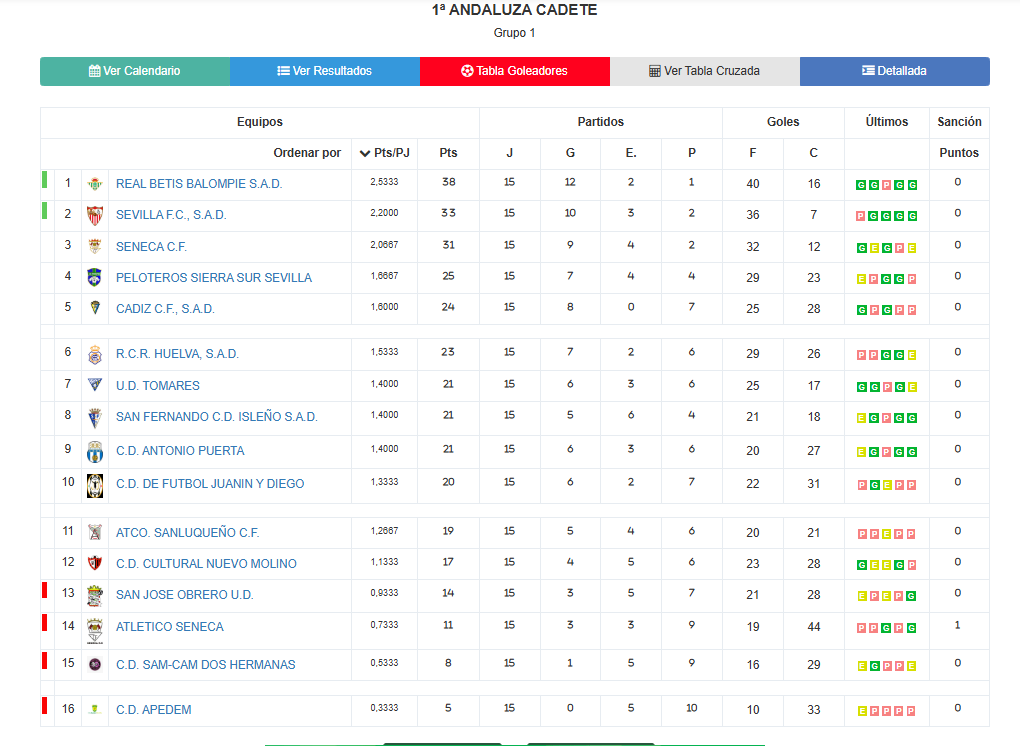Click the San Jose Obrero crest icon
1020x746 pixels.
95,596
